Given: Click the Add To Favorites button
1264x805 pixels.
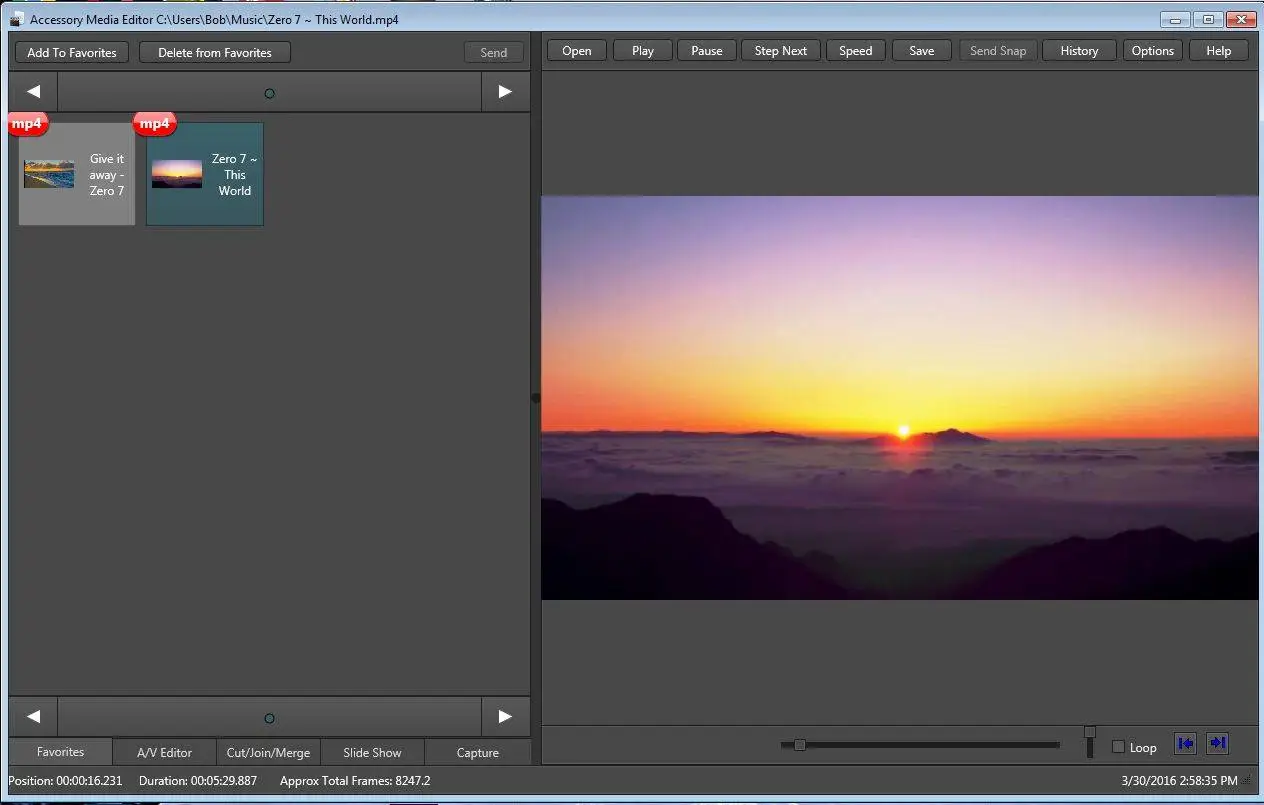Looking at the screenshot, I should click(x=72, y=52).
